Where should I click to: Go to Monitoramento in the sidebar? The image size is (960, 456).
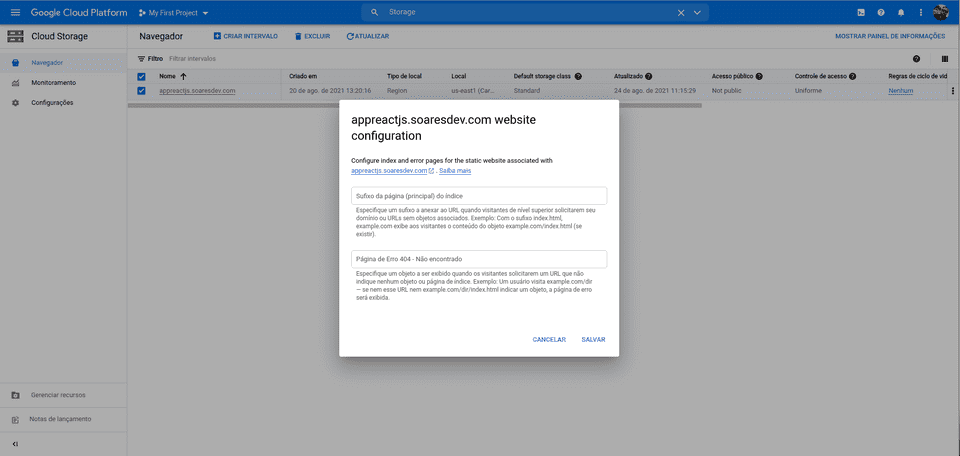click(x=53, y=82)
